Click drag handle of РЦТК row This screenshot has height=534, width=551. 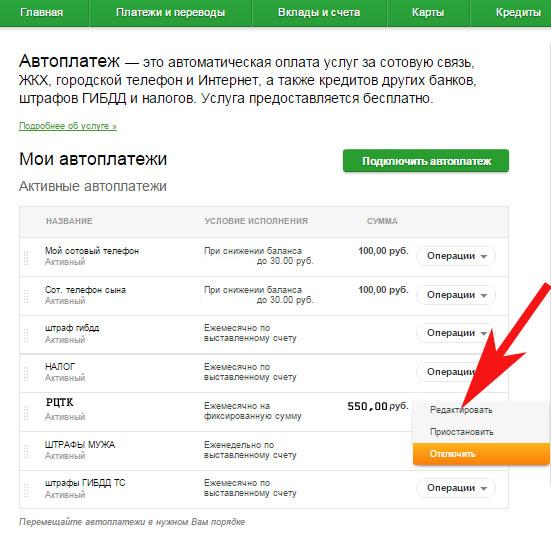(x=26, y=412)
